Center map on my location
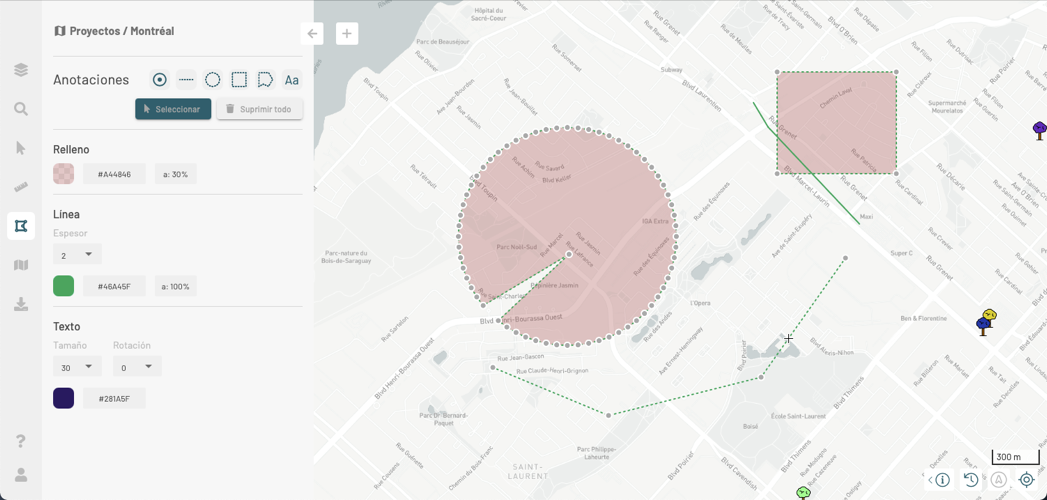 1026,480
